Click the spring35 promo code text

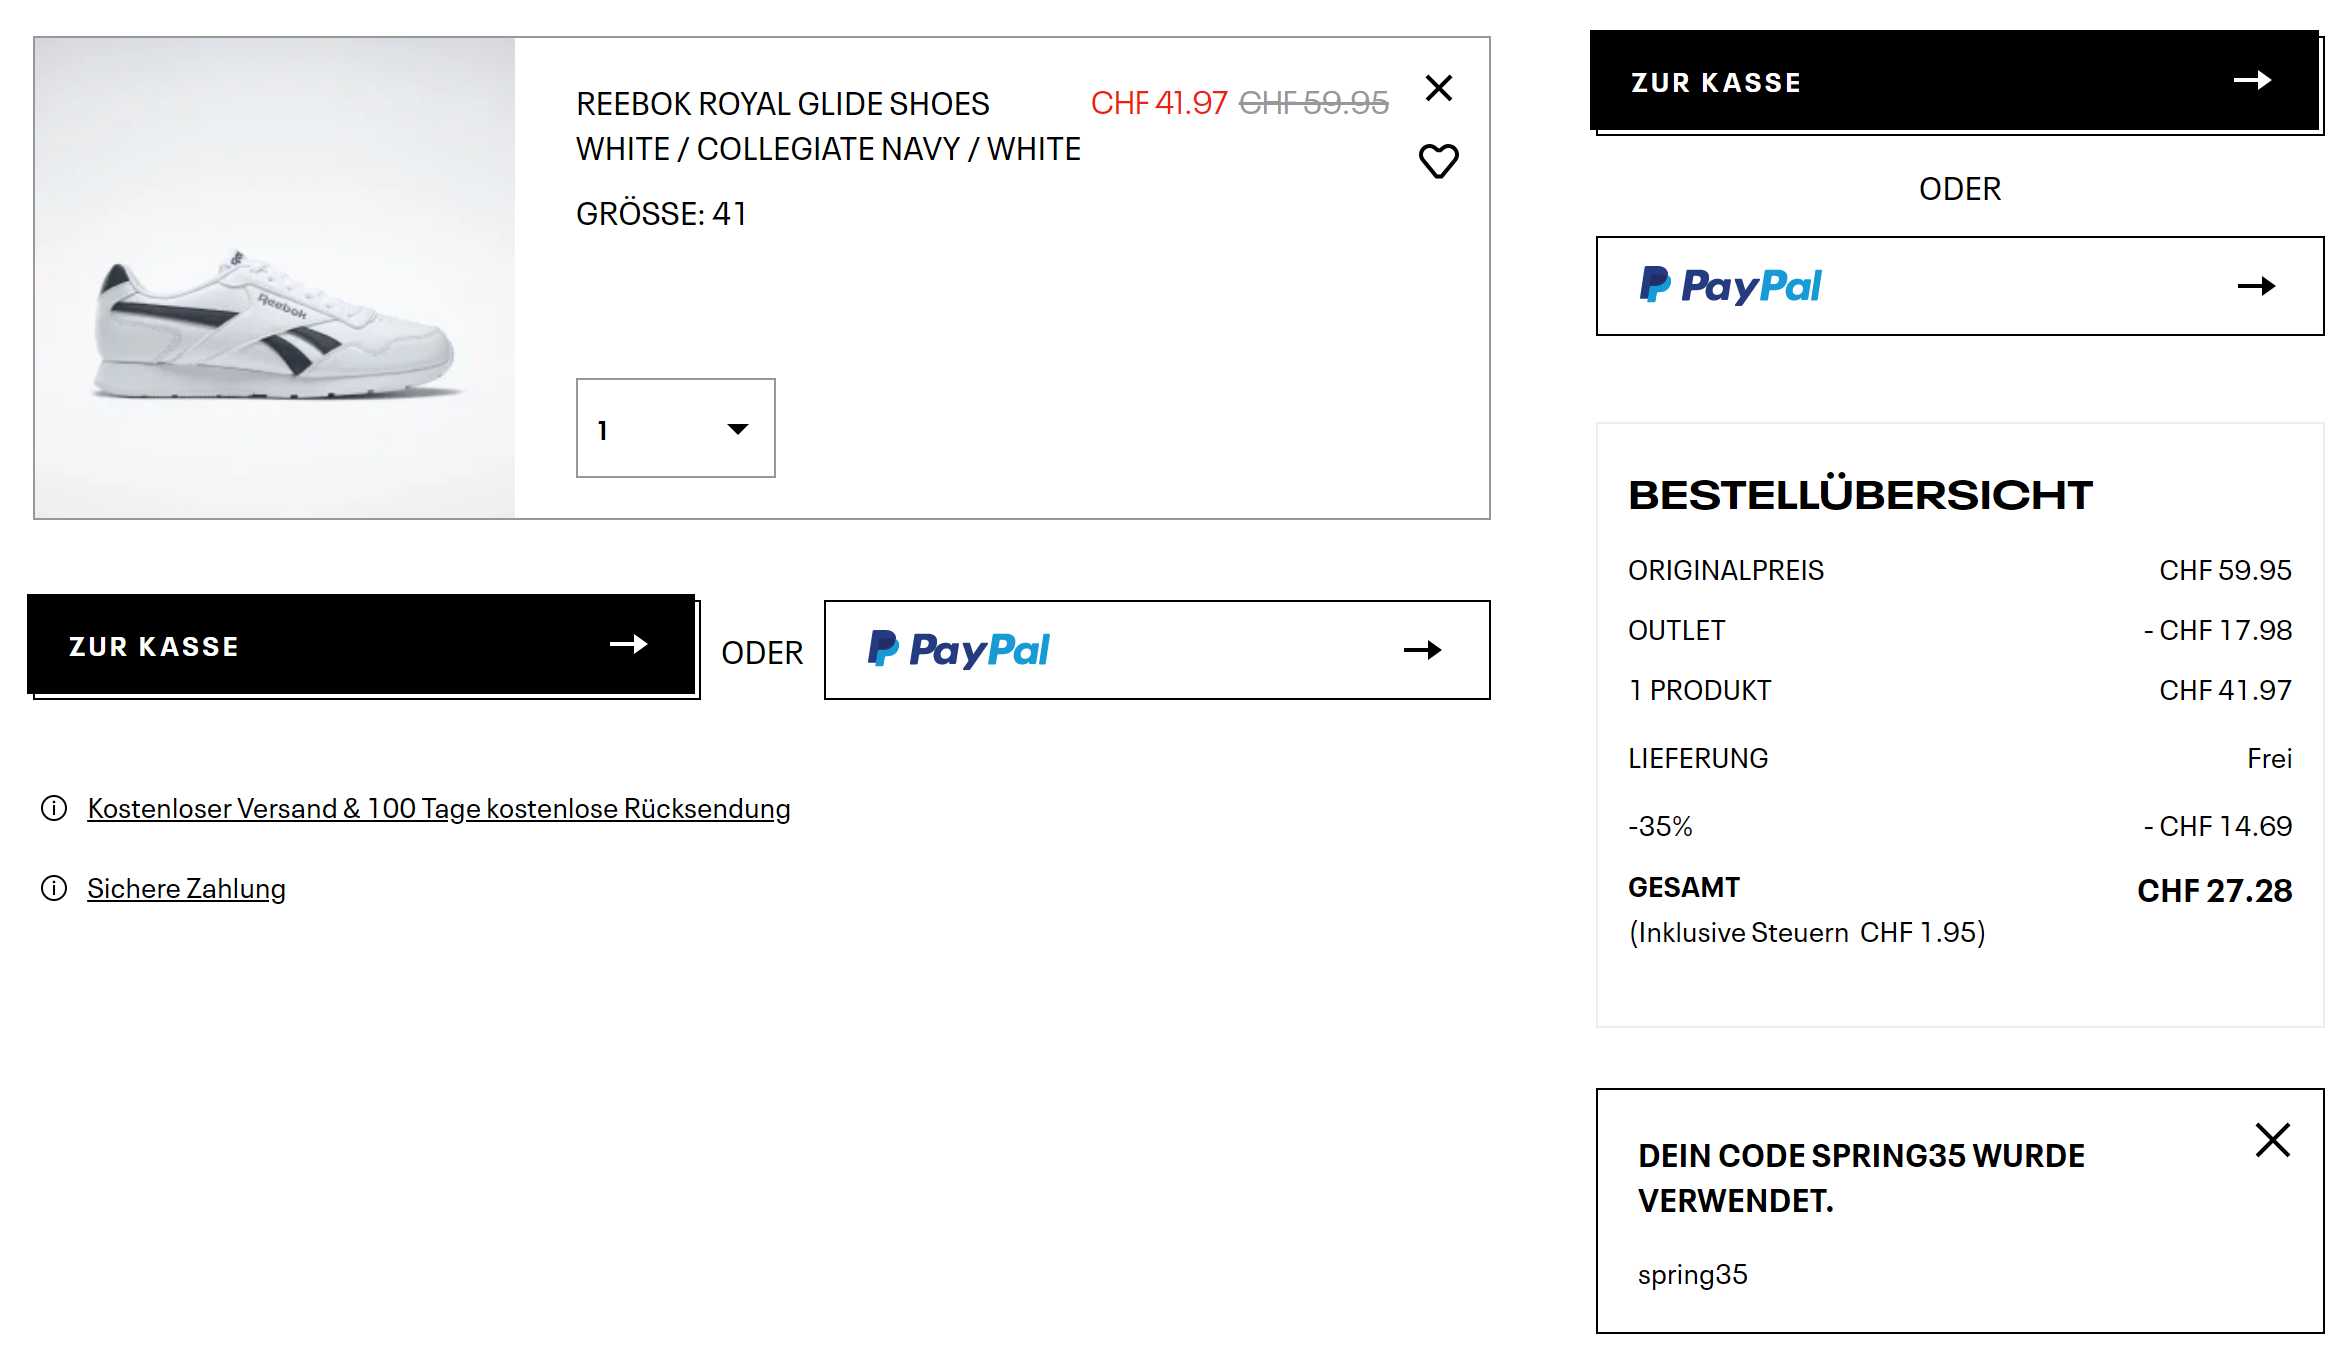[1692, 1274]
